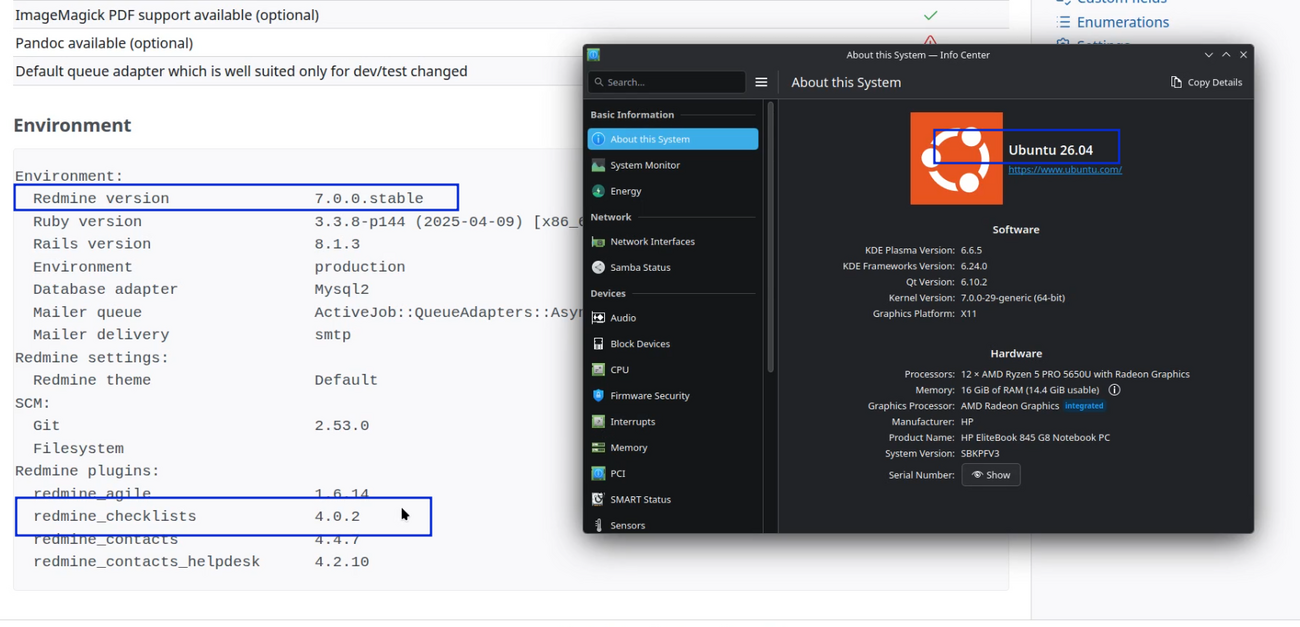Viewport: 1300px width, 627px height.
Task: Open Memory icon in Devices list
Action: (598, 448)
